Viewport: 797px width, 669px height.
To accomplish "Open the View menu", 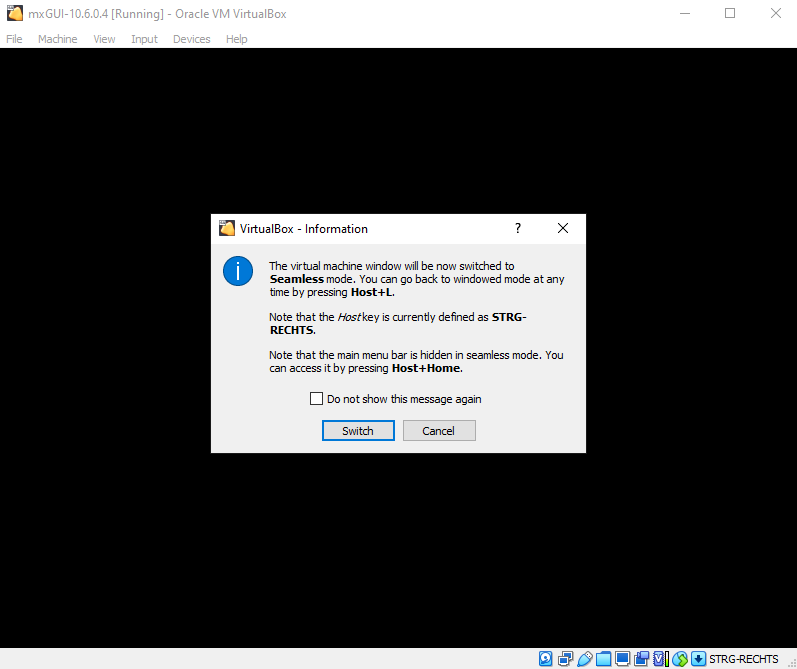I will click(104, 39).
